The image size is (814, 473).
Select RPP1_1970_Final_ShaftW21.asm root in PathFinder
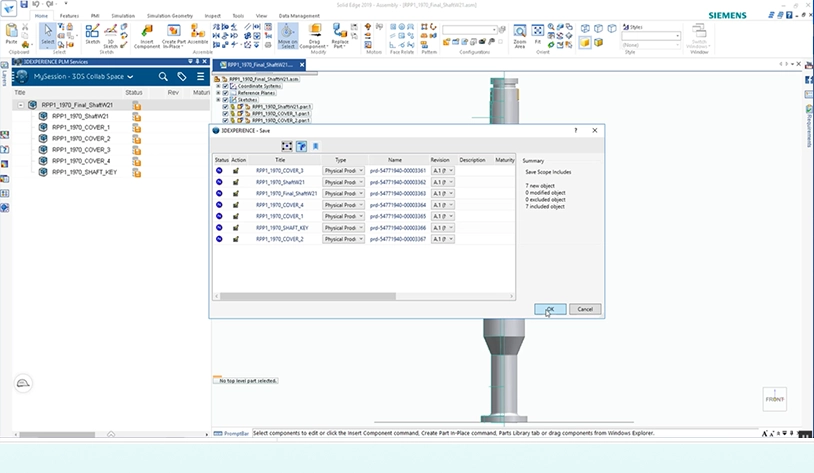point(264,79)
